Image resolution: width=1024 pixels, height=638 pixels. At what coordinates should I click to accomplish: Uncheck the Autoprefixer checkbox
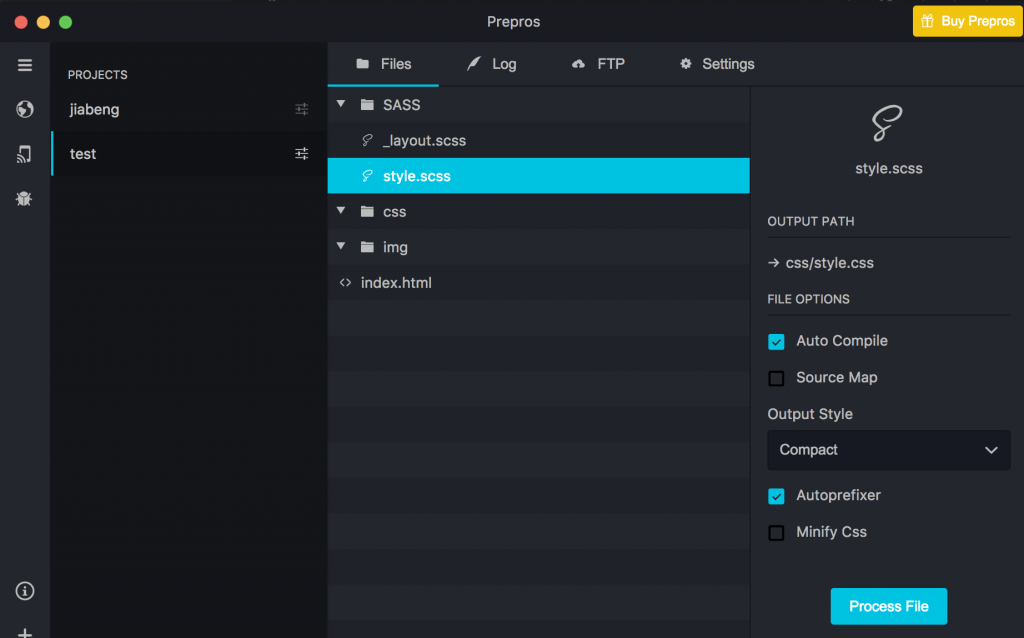pyautogui.click(x=776, y=496)
